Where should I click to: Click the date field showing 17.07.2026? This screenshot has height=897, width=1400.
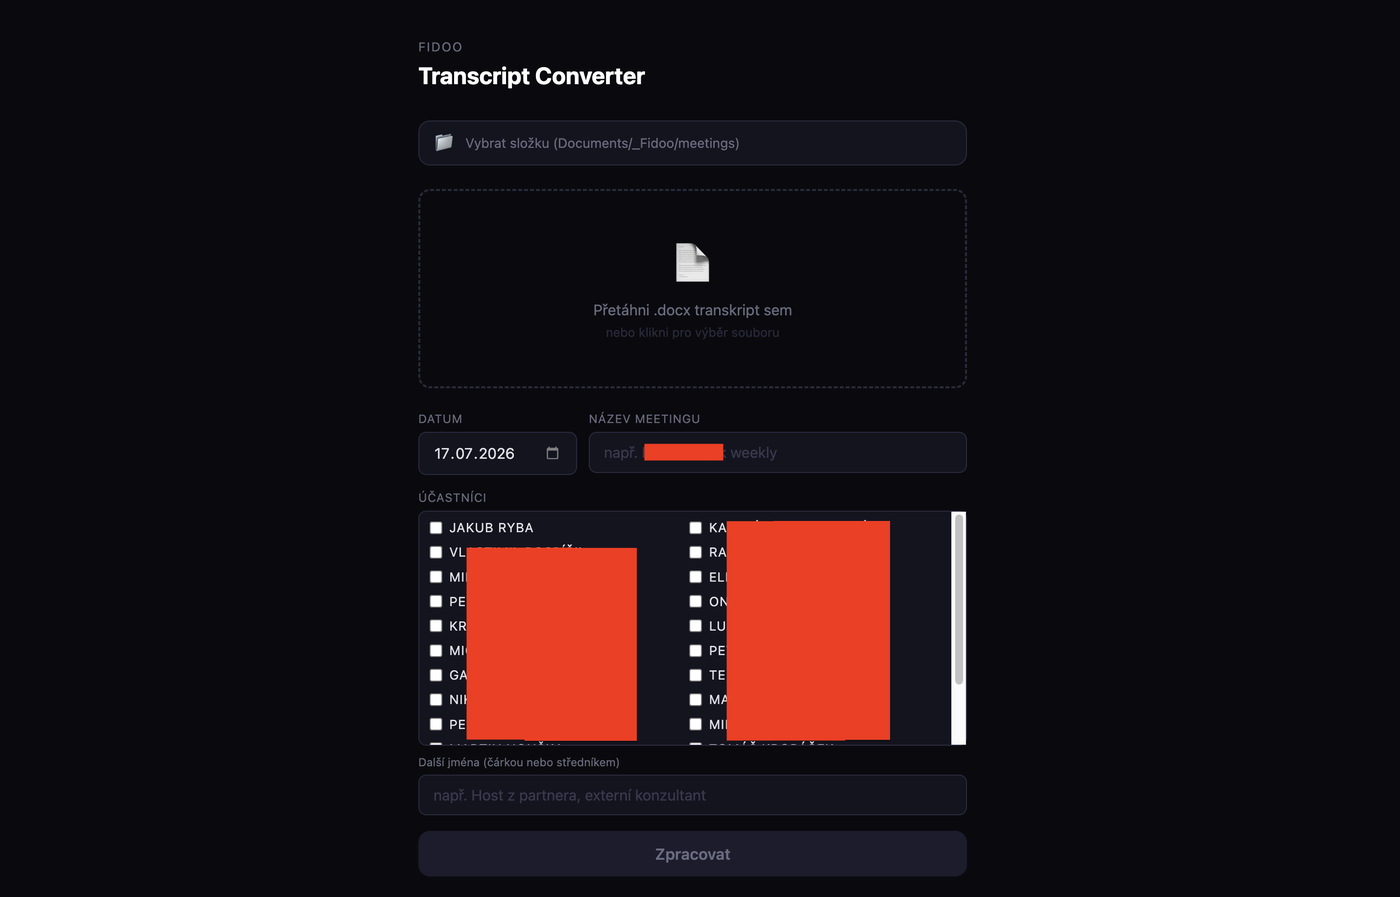(x=497, y=453)
